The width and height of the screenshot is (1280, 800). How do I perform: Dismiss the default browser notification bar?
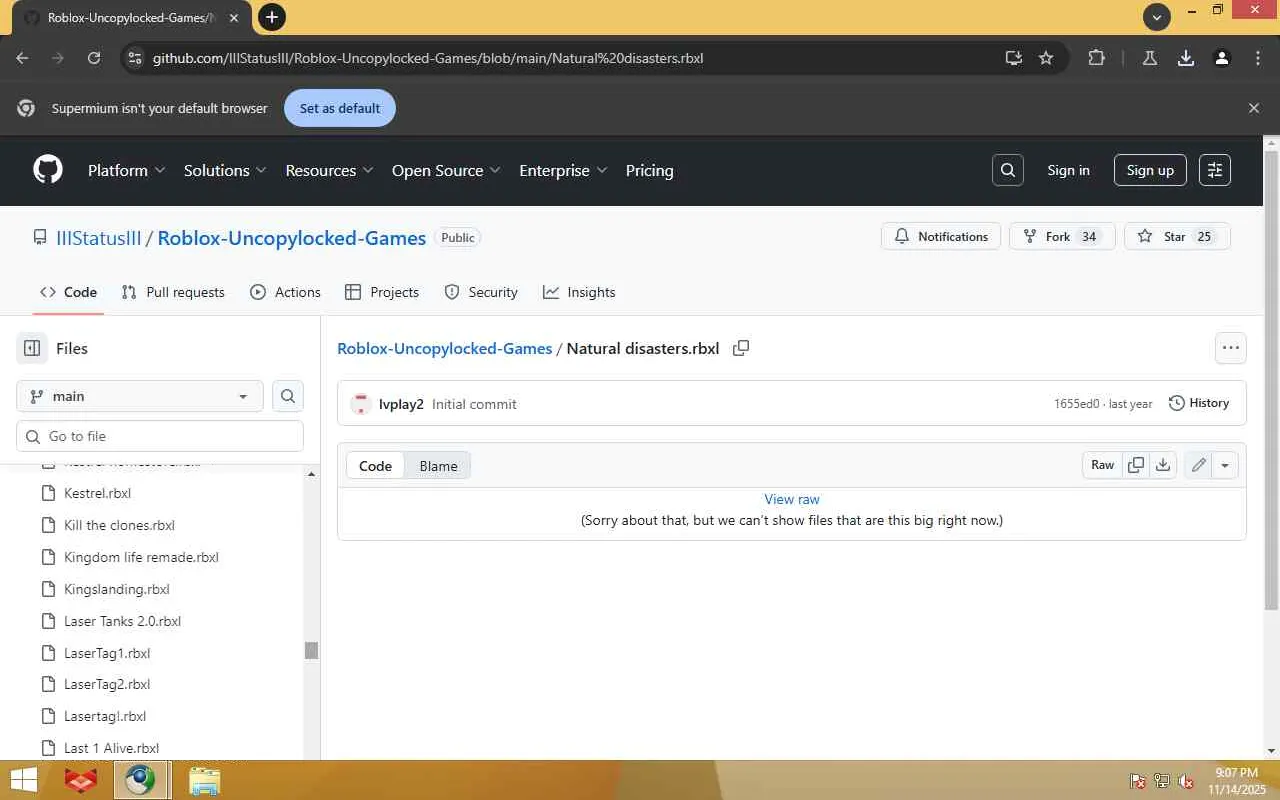(1254, 108)
